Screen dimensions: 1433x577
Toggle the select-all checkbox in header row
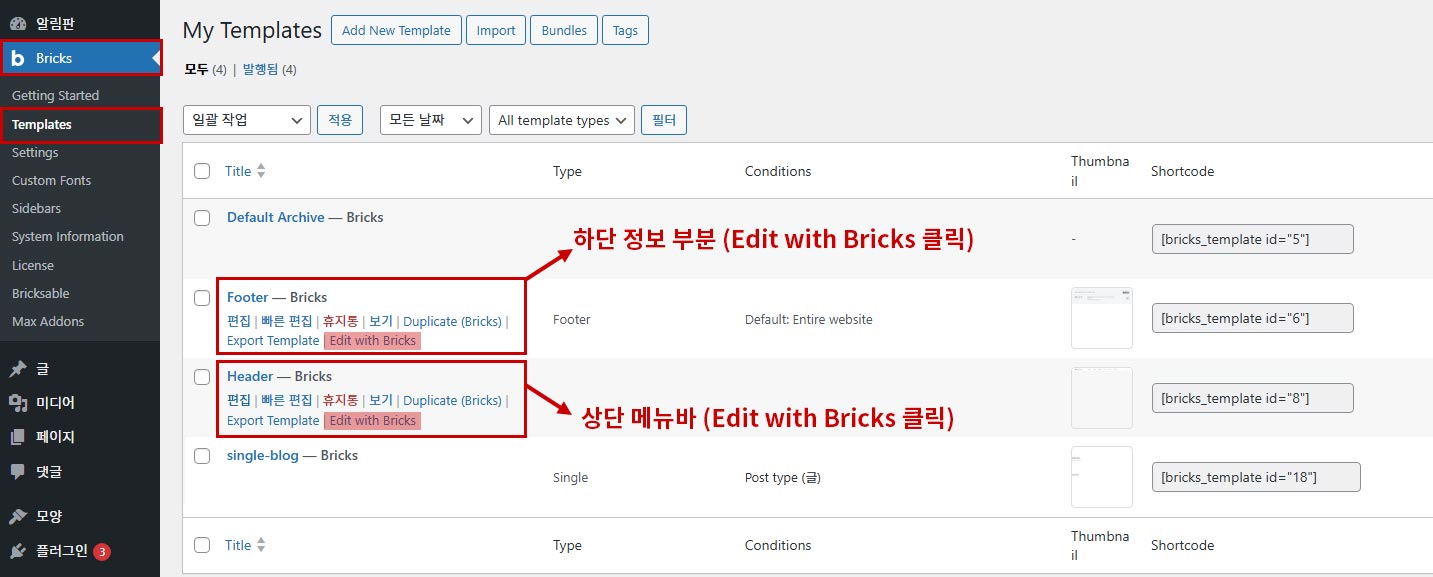[x=202, y=171]
